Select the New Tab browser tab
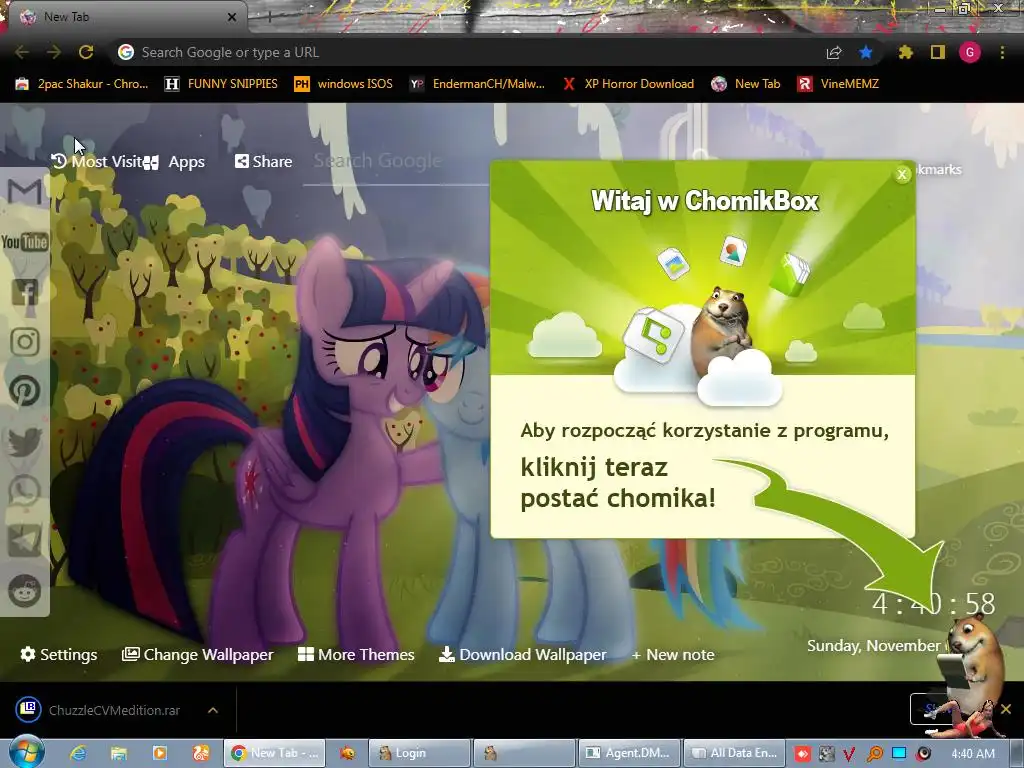 (124, 17)
